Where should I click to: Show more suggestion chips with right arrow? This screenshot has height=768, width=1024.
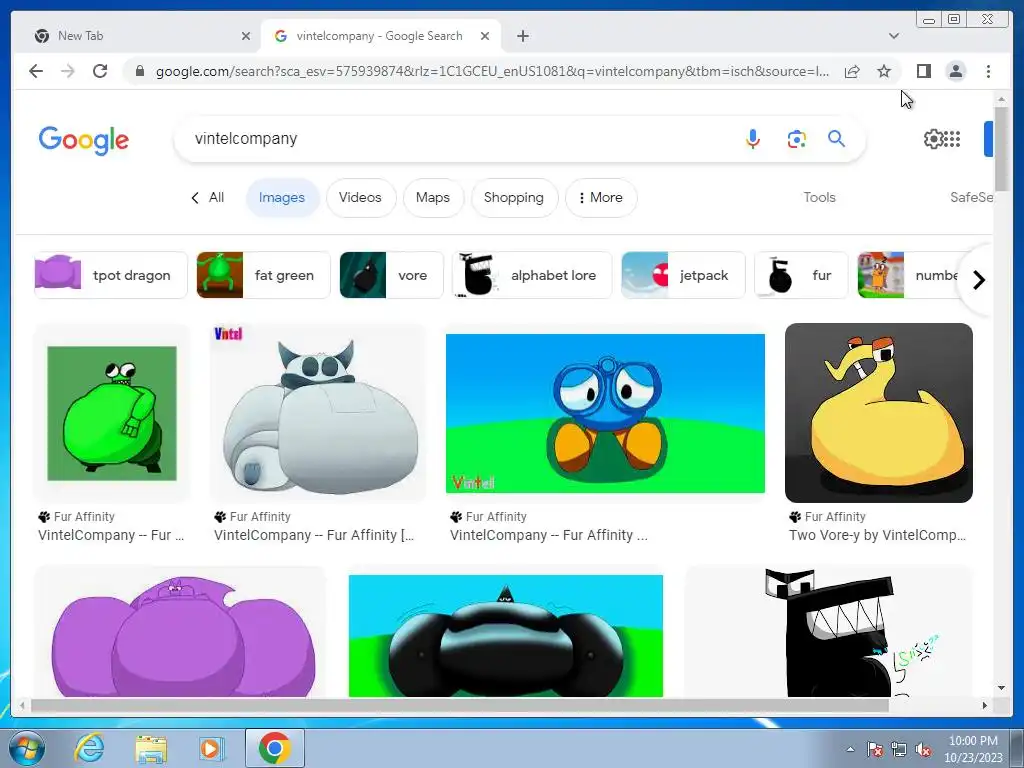tap(978, 280)
